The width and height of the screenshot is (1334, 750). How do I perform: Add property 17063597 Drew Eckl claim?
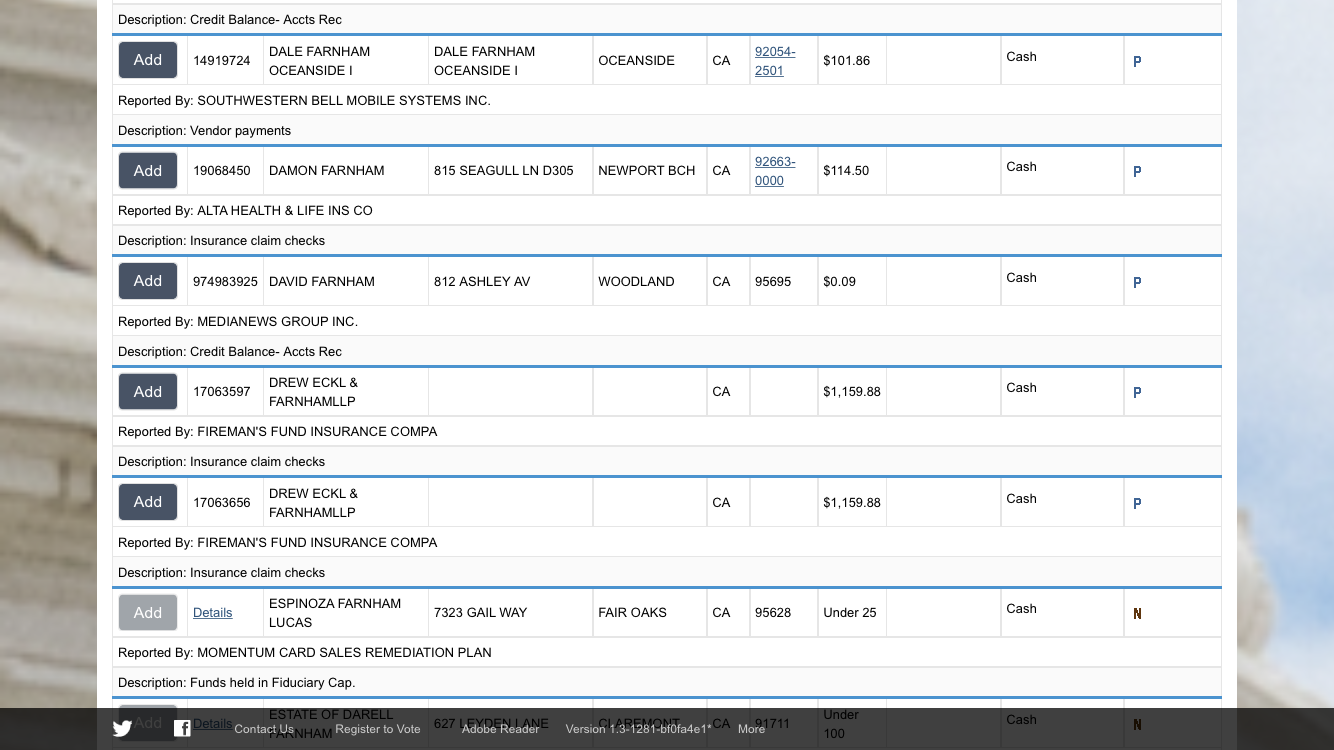tap(148, 392)
